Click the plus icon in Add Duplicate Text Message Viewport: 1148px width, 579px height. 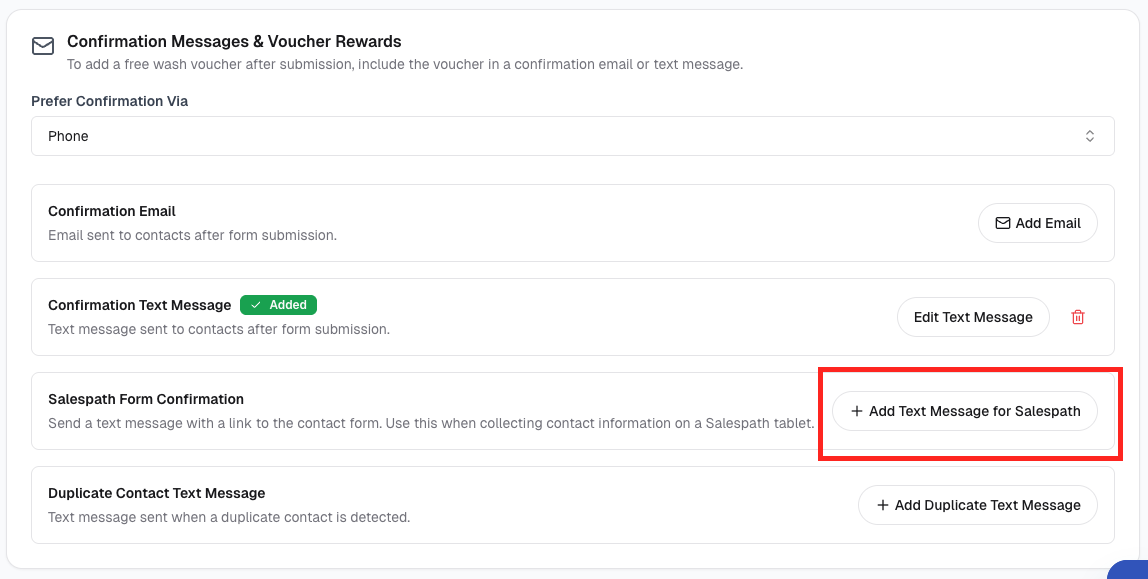pyautogui.click(x=882, y=505)
